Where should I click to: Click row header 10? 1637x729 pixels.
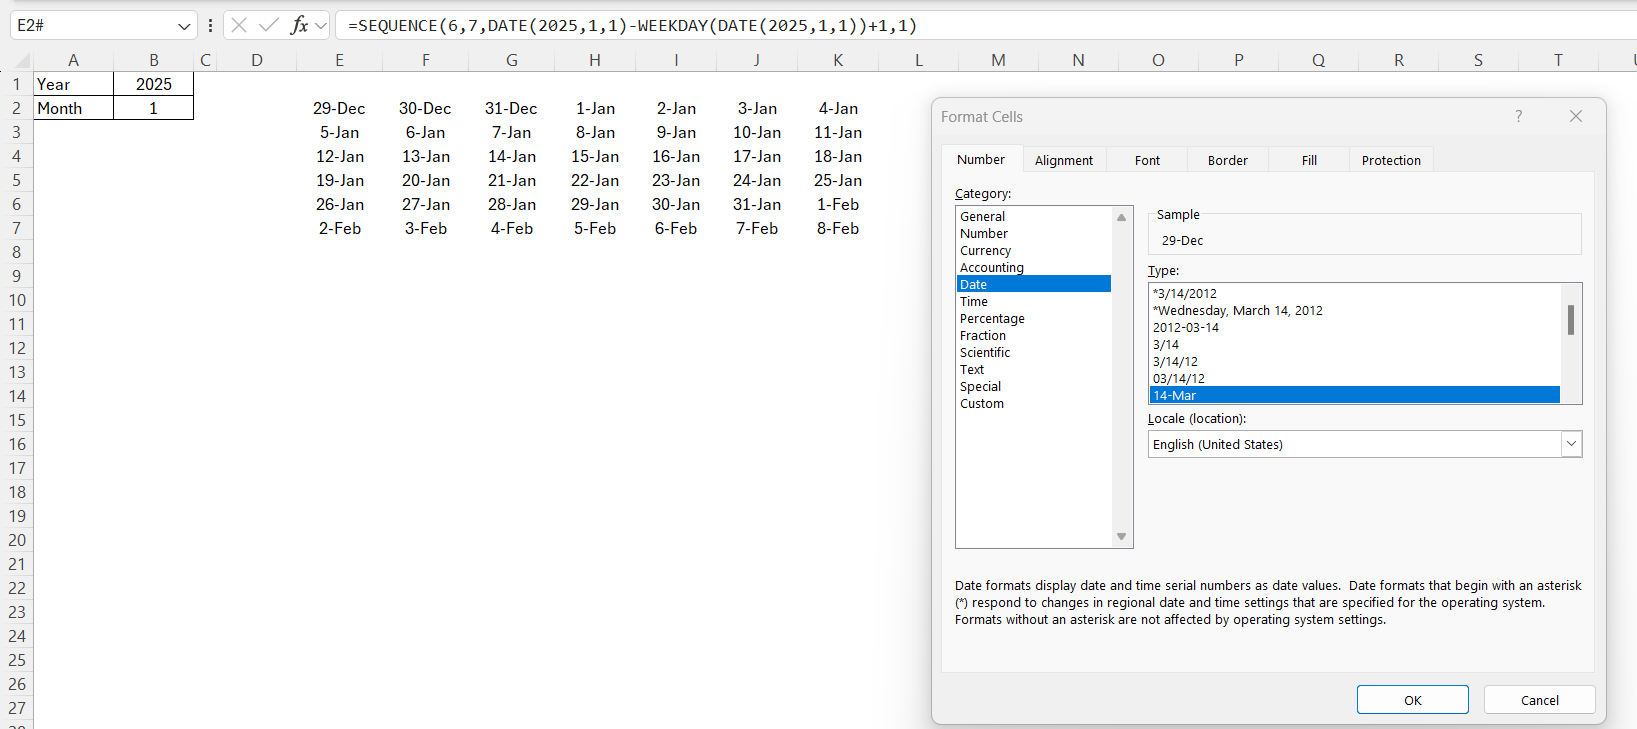pyautogui.click(x=17, y=300)
